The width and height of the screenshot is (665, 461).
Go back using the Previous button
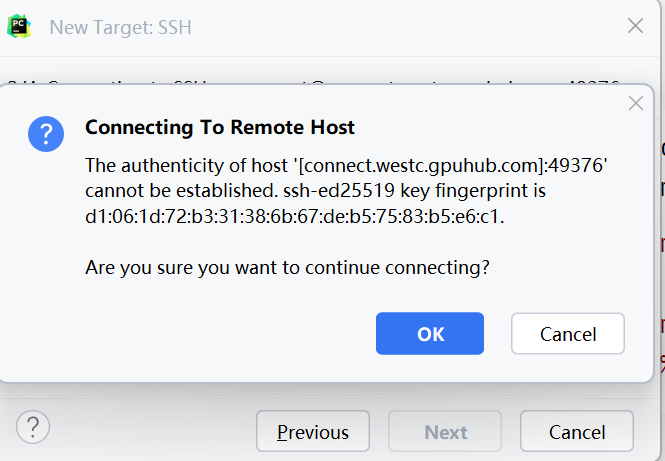pyautogui.click(x=313, y=431)
